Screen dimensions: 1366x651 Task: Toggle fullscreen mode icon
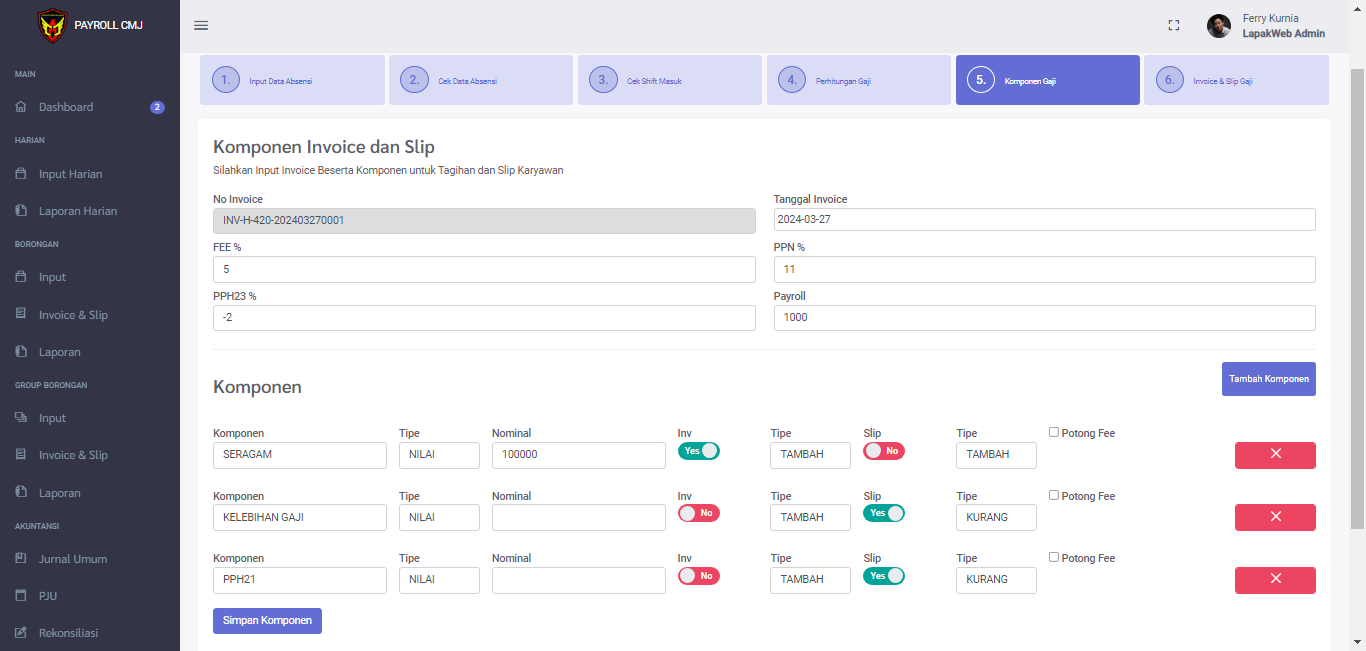(x=1174, y=26)
